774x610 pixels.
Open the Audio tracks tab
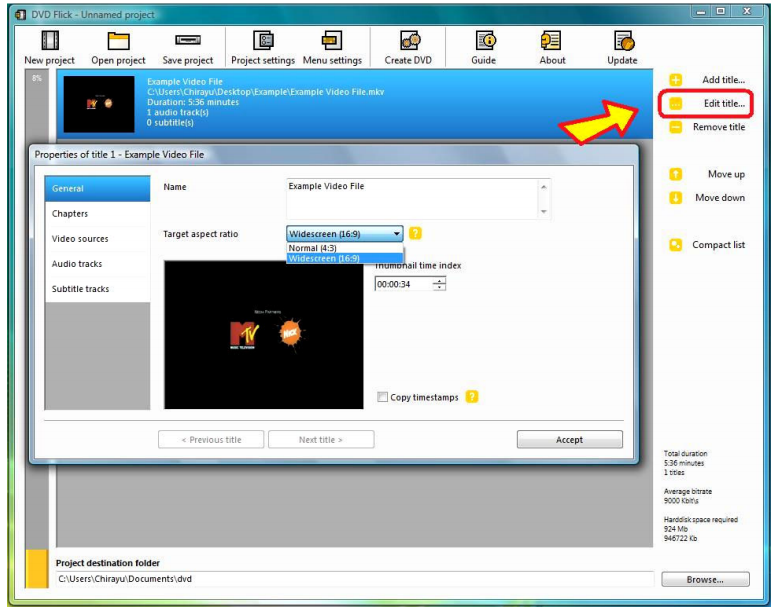coord(97,264)
